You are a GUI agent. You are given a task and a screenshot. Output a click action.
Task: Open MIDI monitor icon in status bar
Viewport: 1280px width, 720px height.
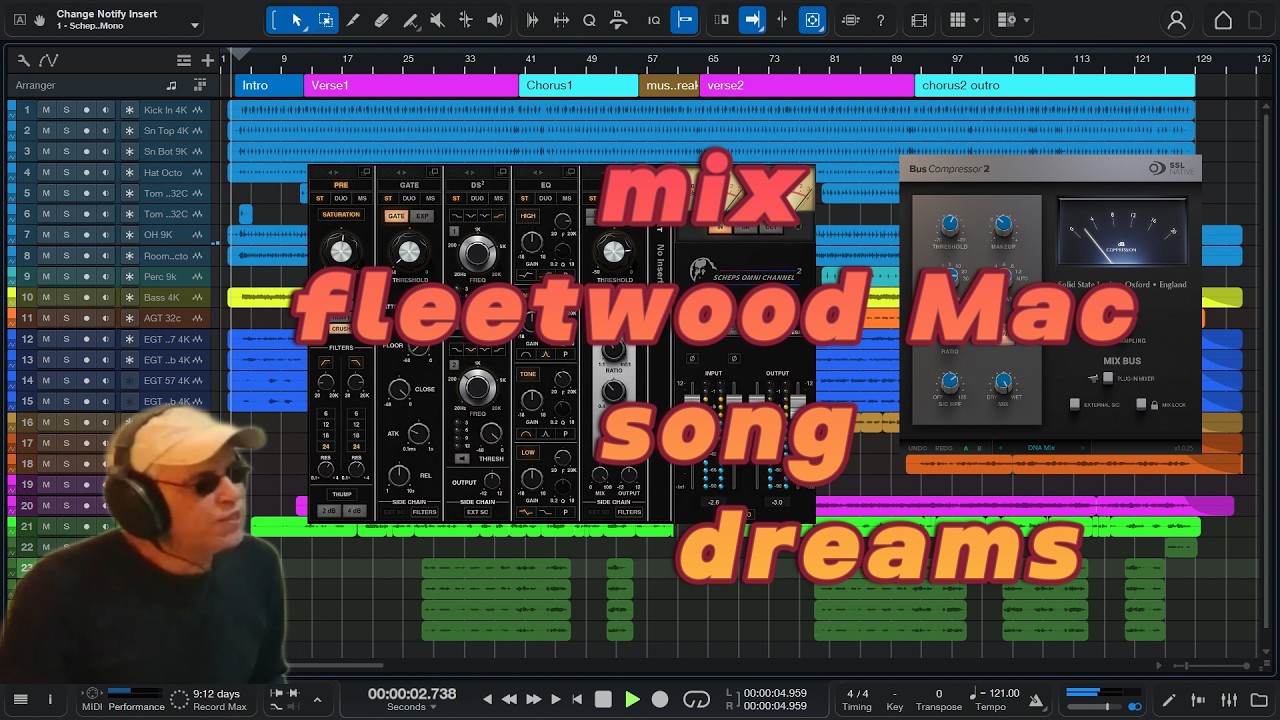tap(92, 694)
